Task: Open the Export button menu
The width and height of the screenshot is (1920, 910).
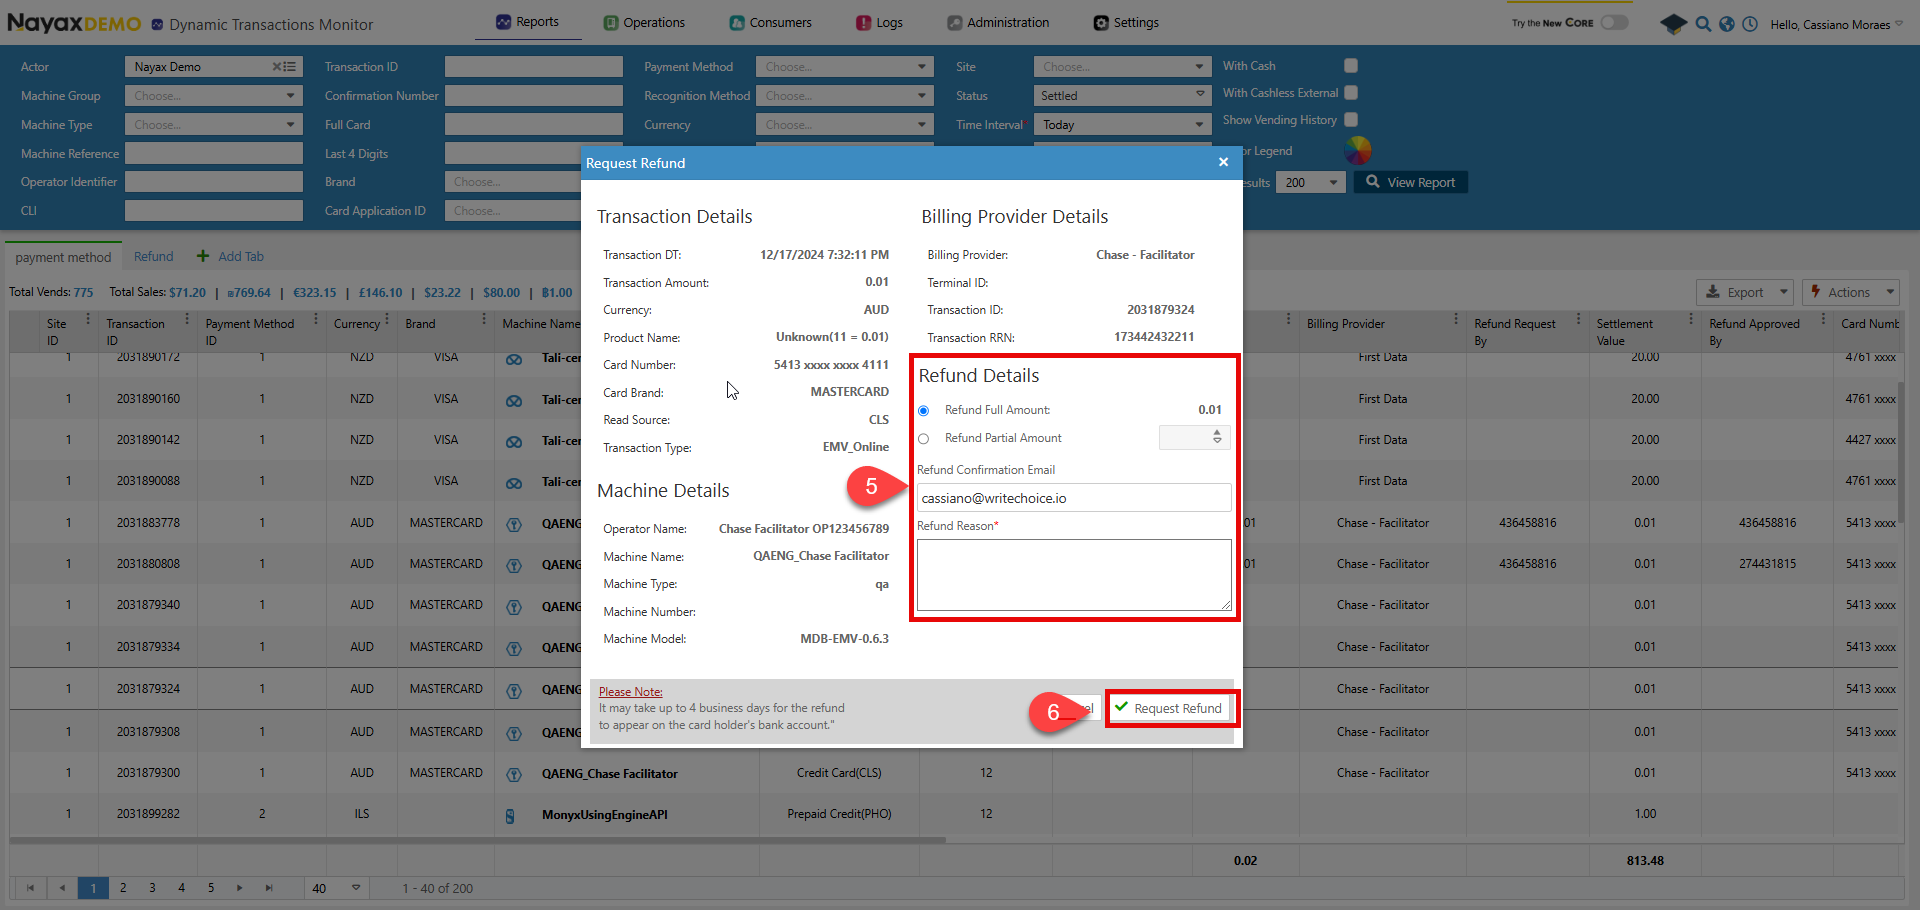Action: pos(1745,292)
